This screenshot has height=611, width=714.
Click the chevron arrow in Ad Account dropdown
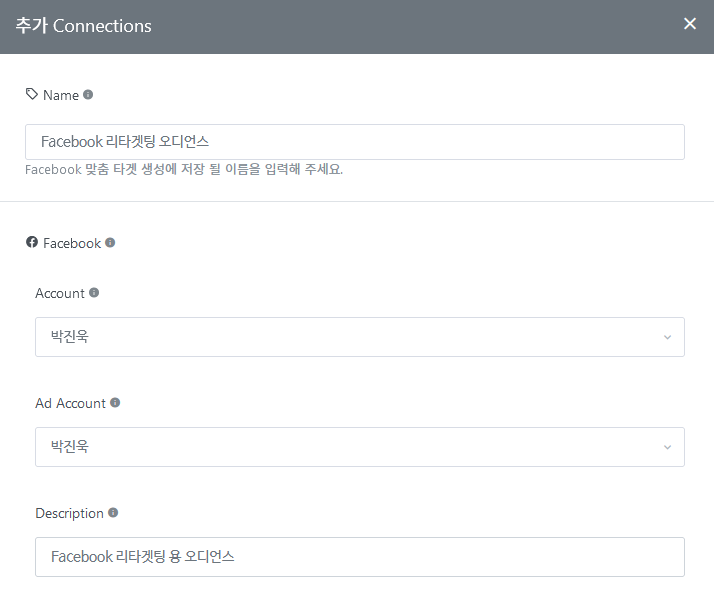point(668,448)
